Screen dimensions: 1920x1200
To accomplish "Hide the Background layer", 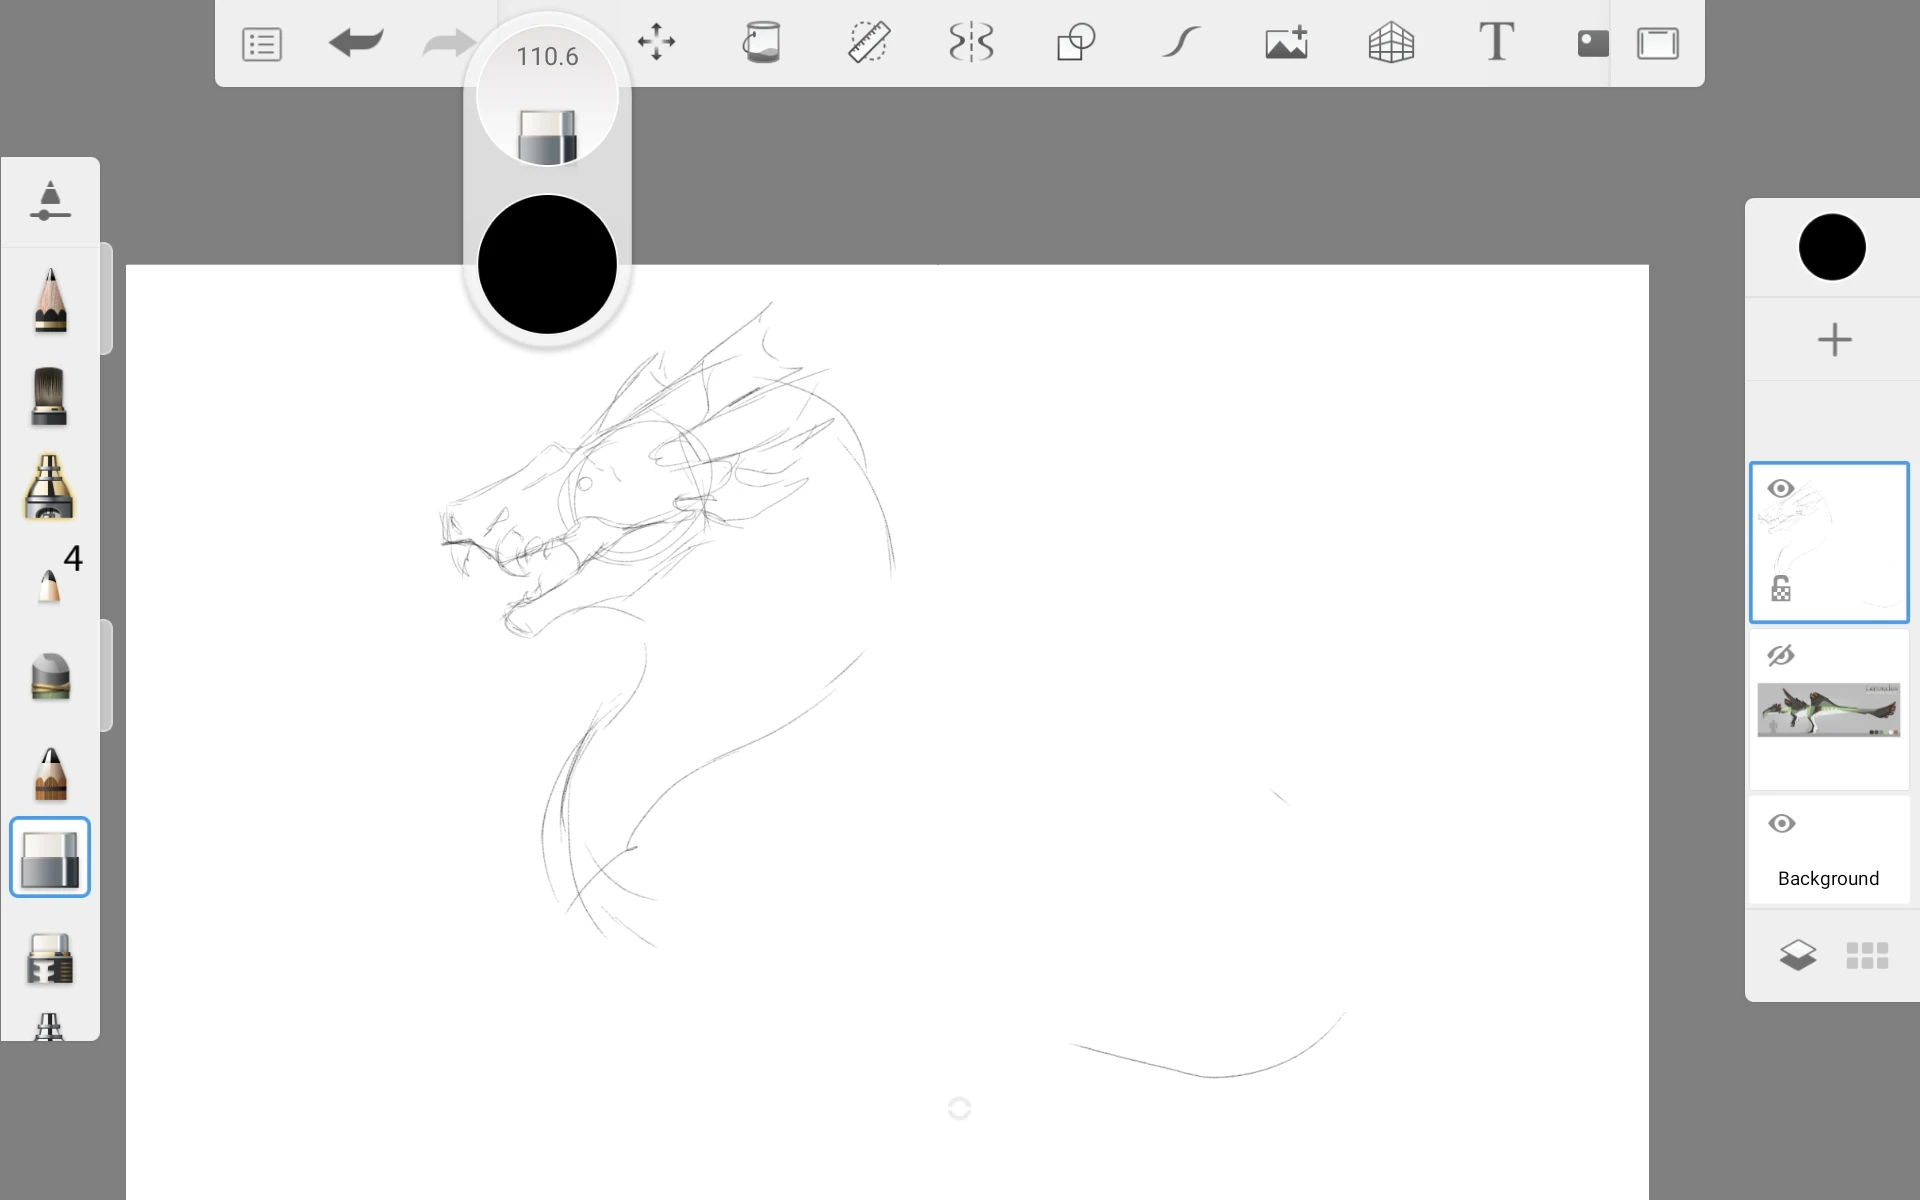I will (x=1781, y=824).
